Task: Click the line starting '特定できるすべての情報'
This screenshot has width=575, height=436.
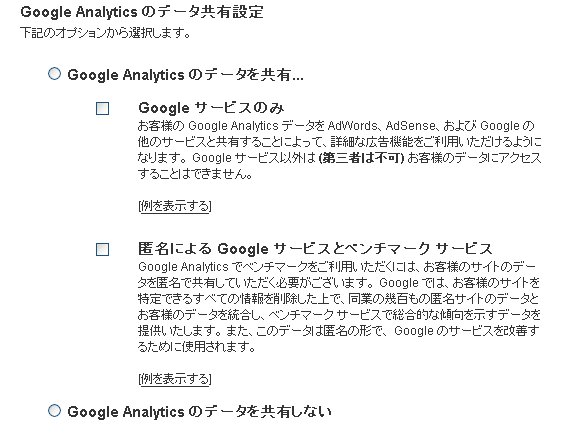Action: [338, 298]
